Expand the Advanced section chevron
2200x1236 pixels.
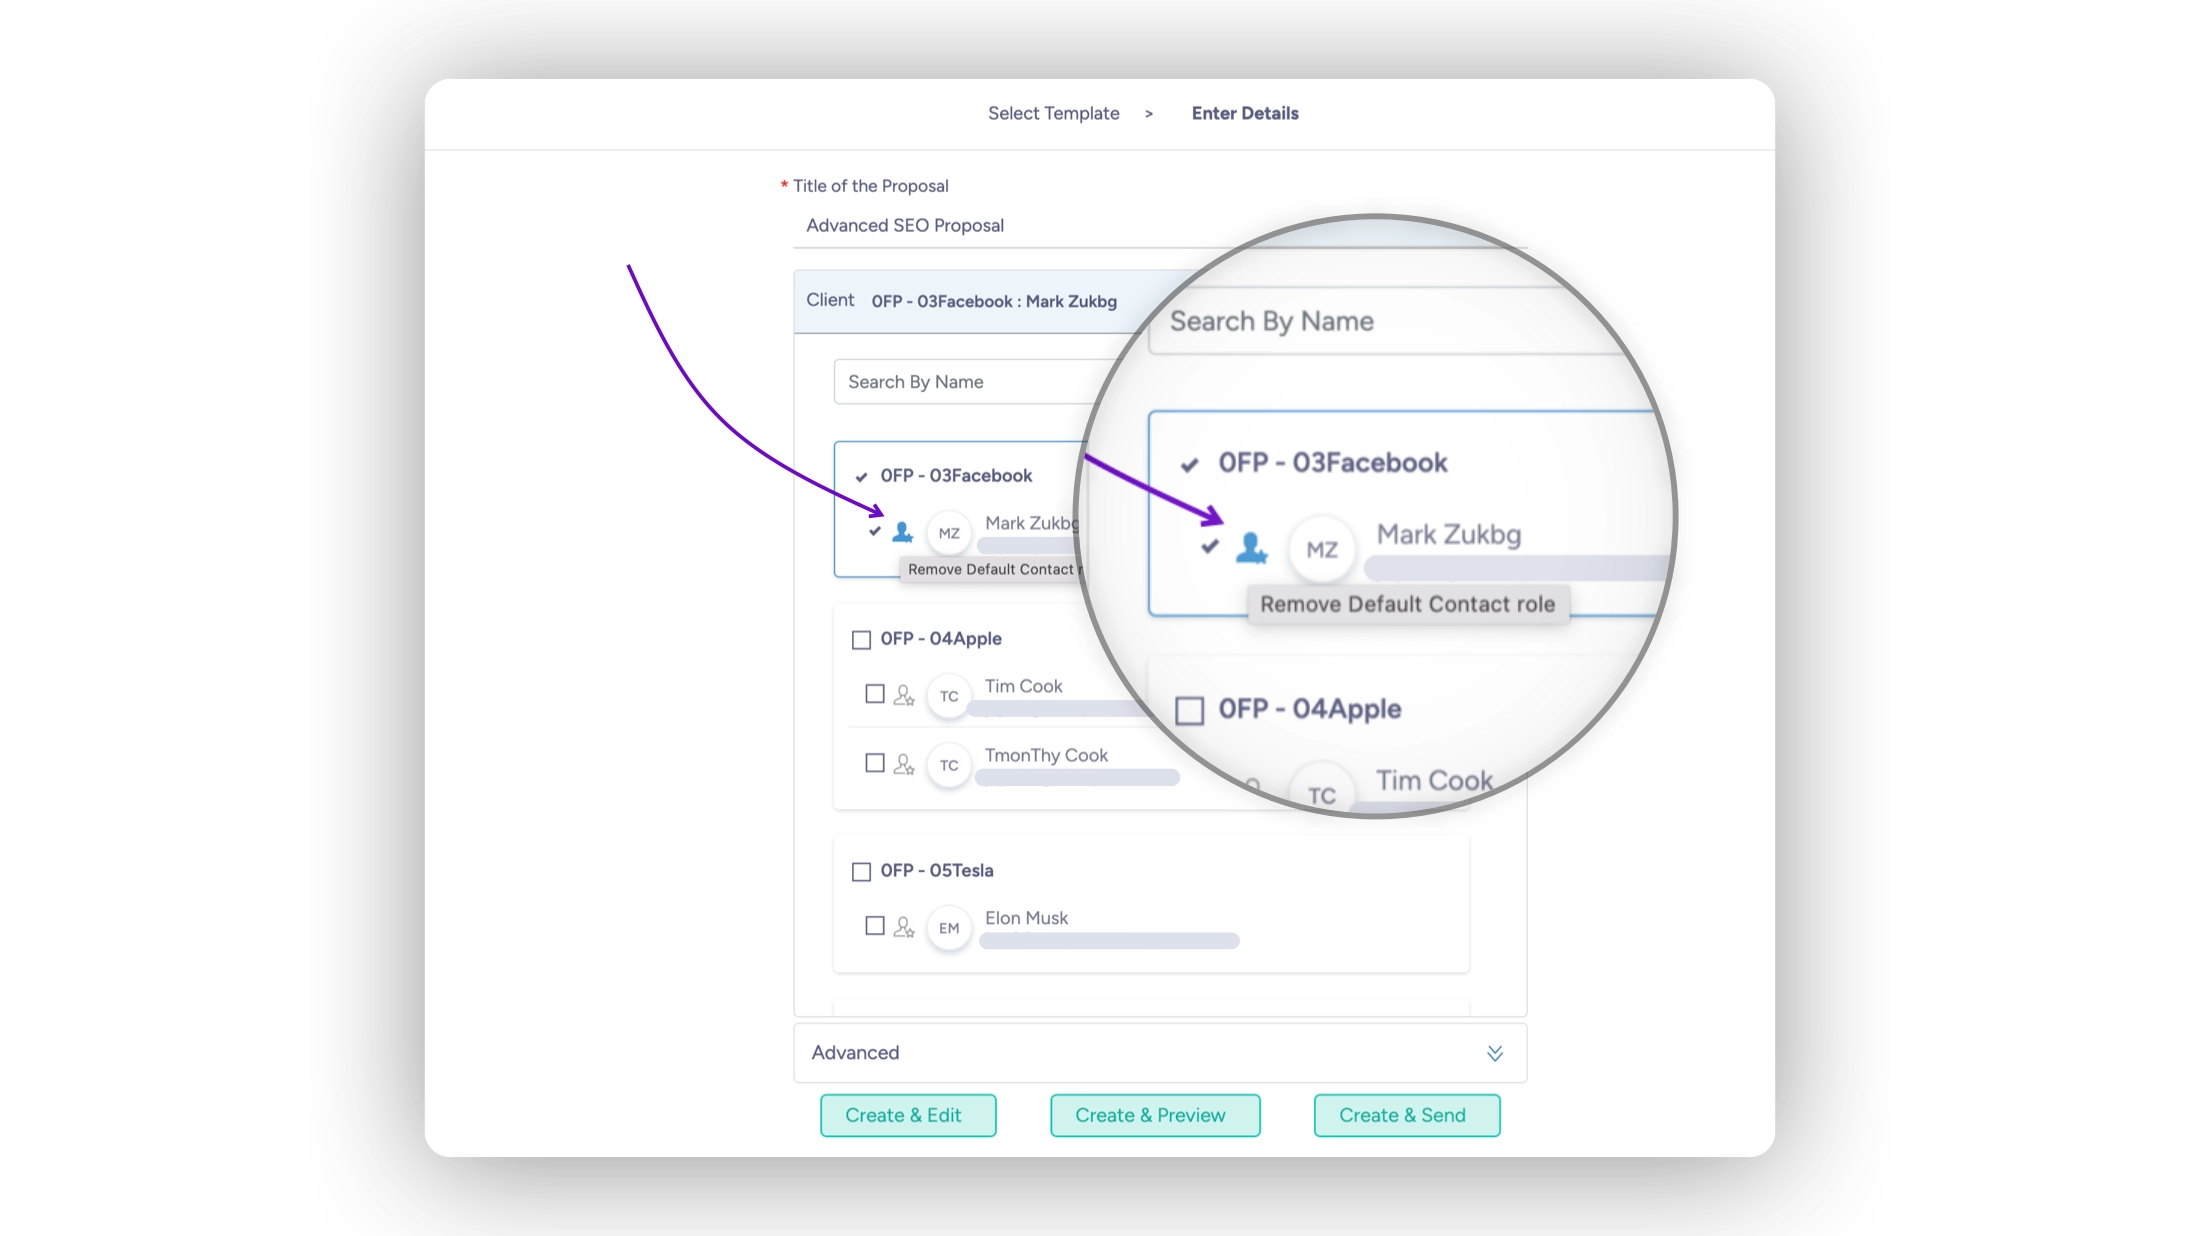click(1494, 1053)
